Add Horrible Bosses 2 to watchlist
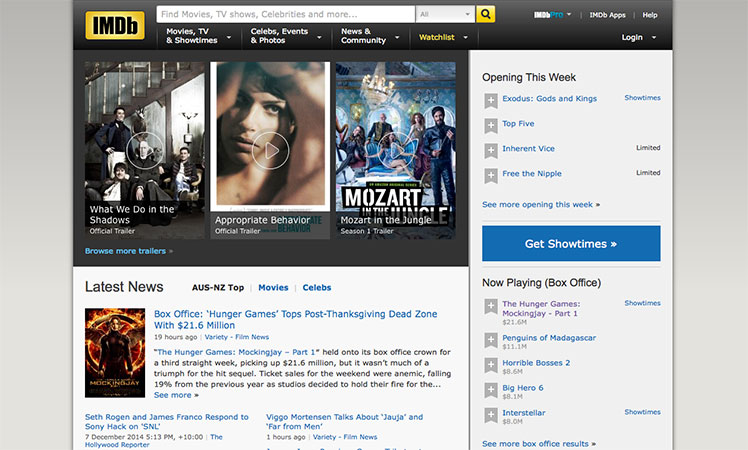This screenshot has width=748, height=450. [x=490, y=365]
